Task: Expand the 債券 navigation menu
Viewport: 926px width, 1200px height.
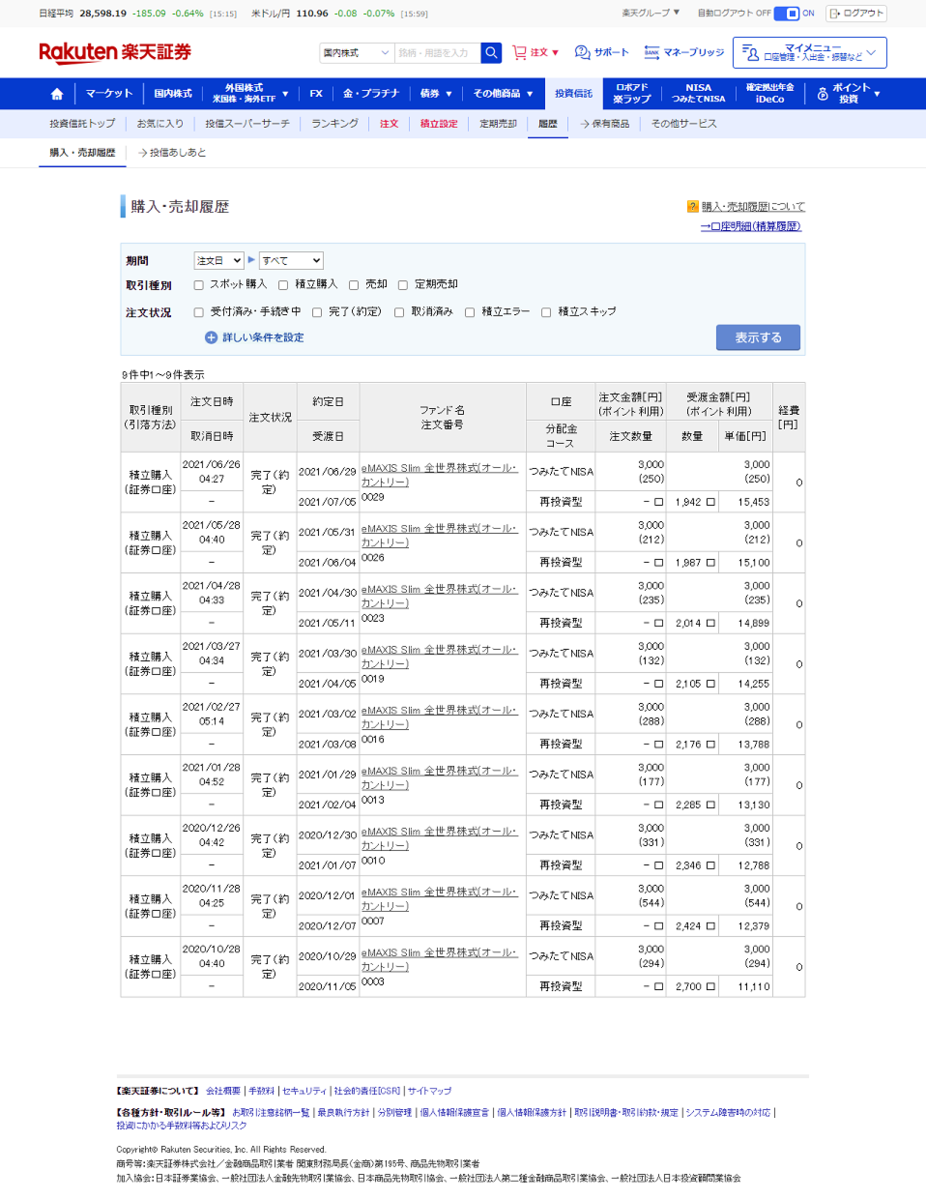Action: pyautogui.click(x=436, y=94)
